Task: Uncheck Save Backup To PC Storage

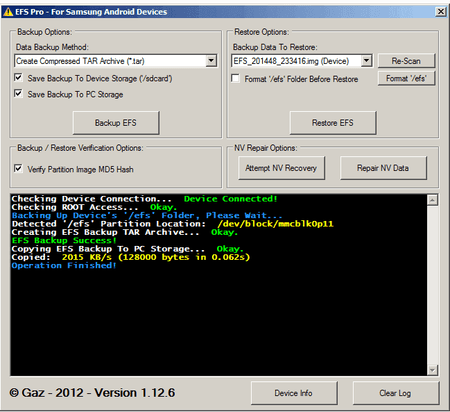Action: [x=18, y=94]
